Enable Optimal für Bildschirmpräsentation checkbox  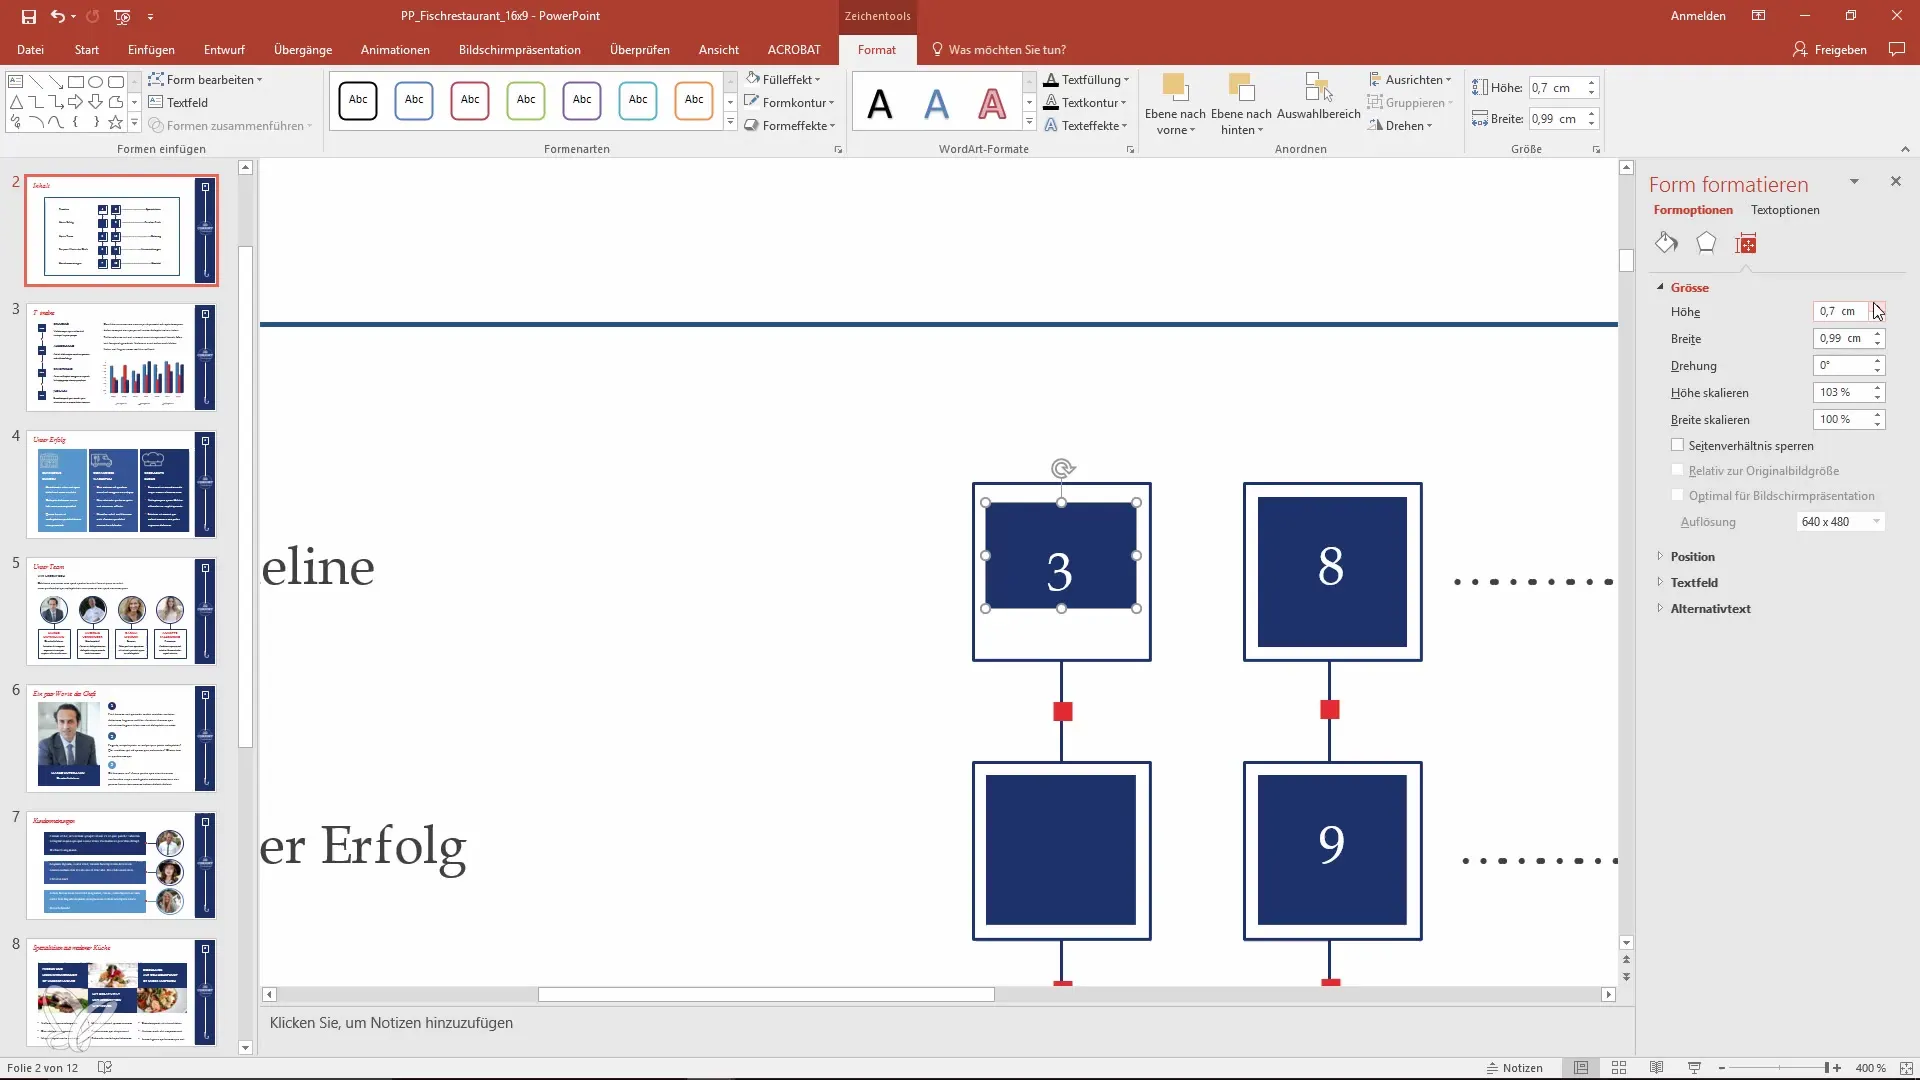1677,495
